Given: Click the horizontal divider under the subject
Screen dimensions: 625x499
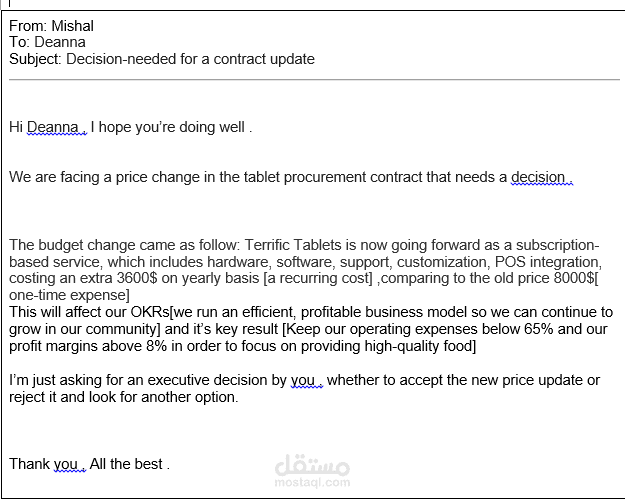Looking at the screenshot, I should (314, 80).
